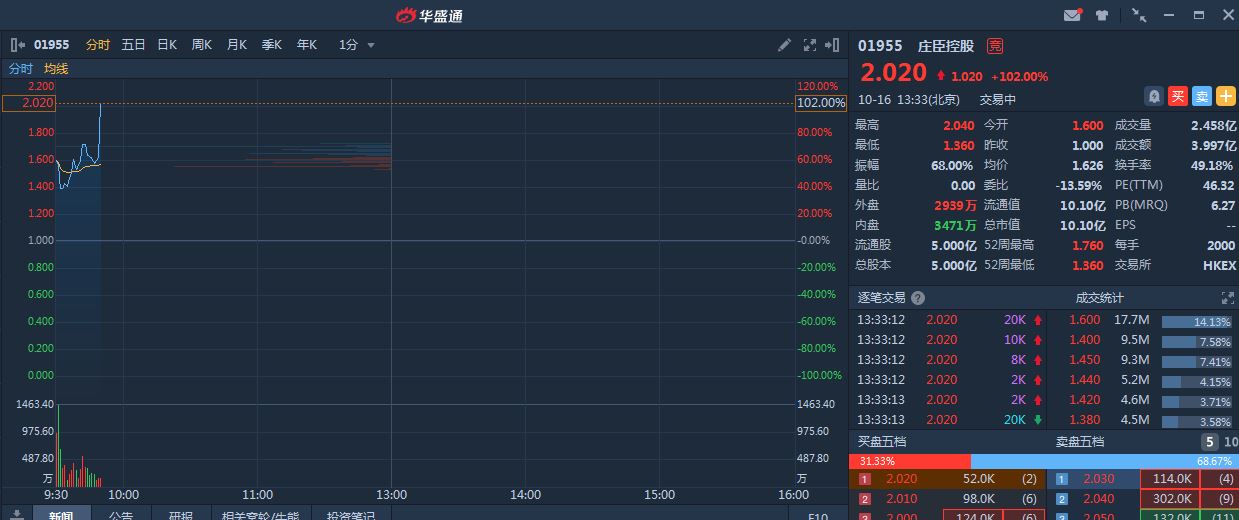Viewport: 1239px width, 520px height.
Task: Shrink window with the compact mode icon
Action: (1139, 15)
